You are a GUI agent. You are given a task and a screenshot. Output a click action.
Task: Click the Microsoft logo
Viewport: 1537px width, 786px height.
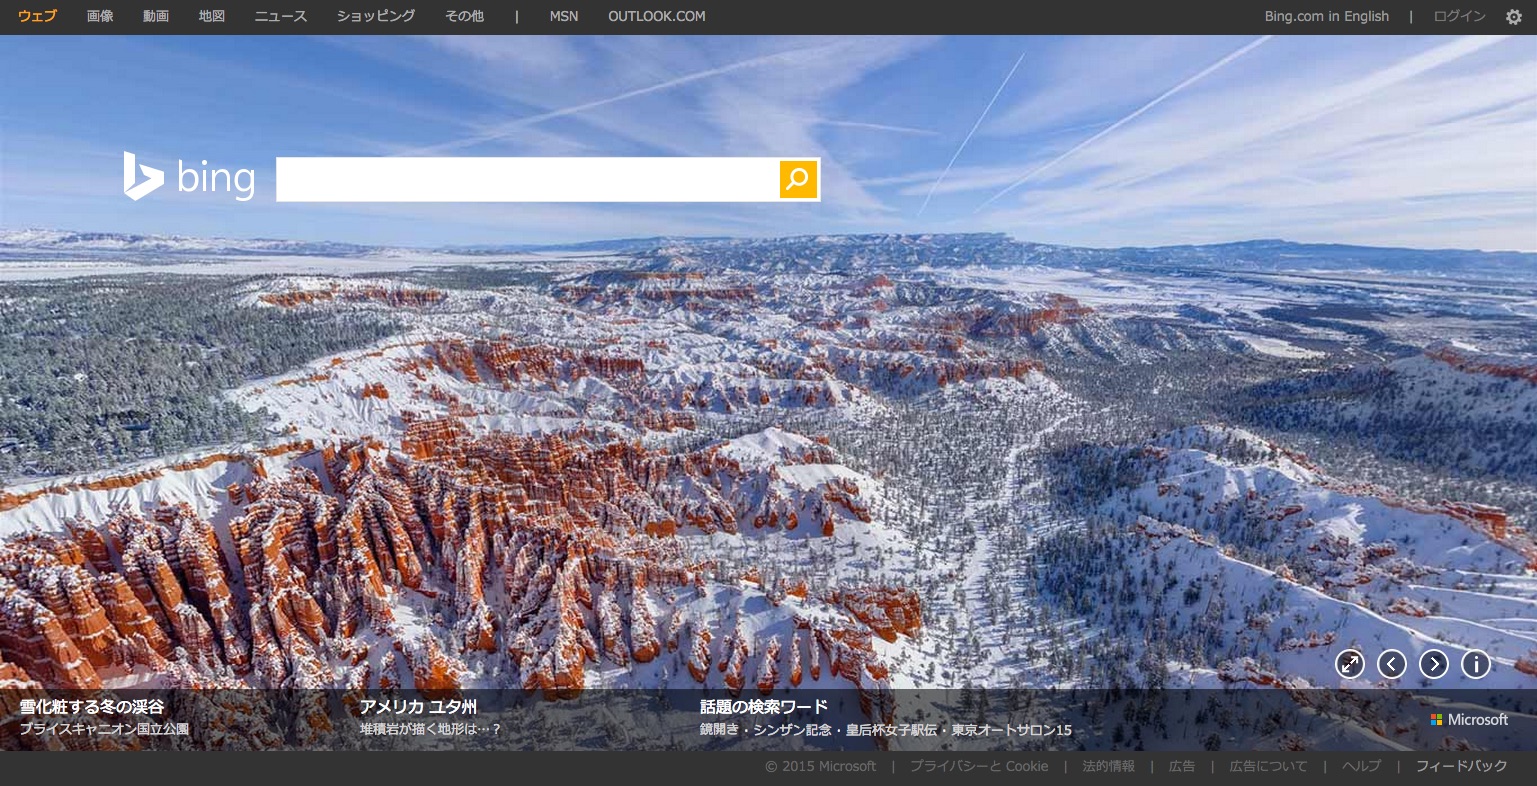click(1469, 720)
